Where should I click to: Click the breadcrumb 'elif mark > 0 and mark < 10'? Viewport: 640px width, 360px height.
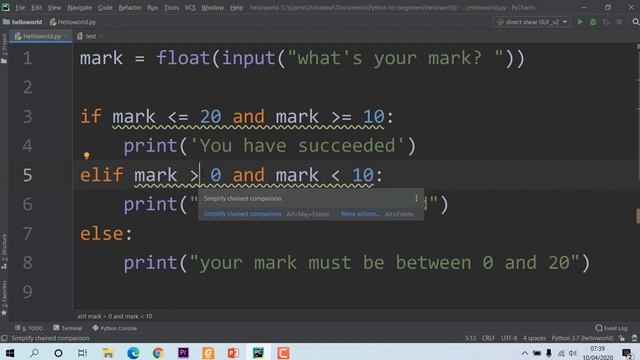[115, 316]
